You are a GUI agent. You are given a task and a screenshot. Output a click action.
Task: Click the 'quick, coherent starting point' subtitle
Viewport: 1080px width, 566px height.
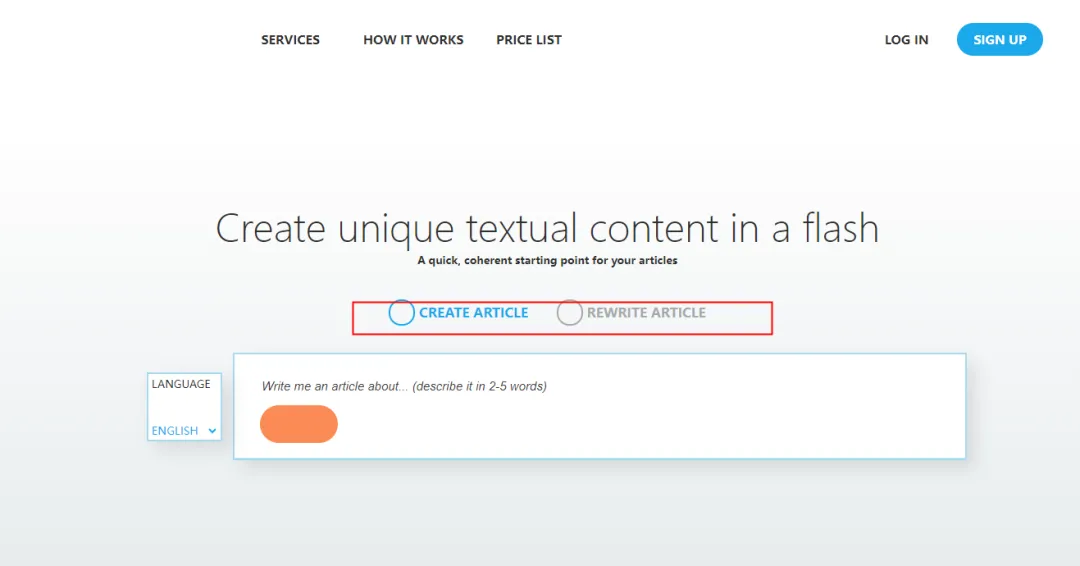coord(547,261)
